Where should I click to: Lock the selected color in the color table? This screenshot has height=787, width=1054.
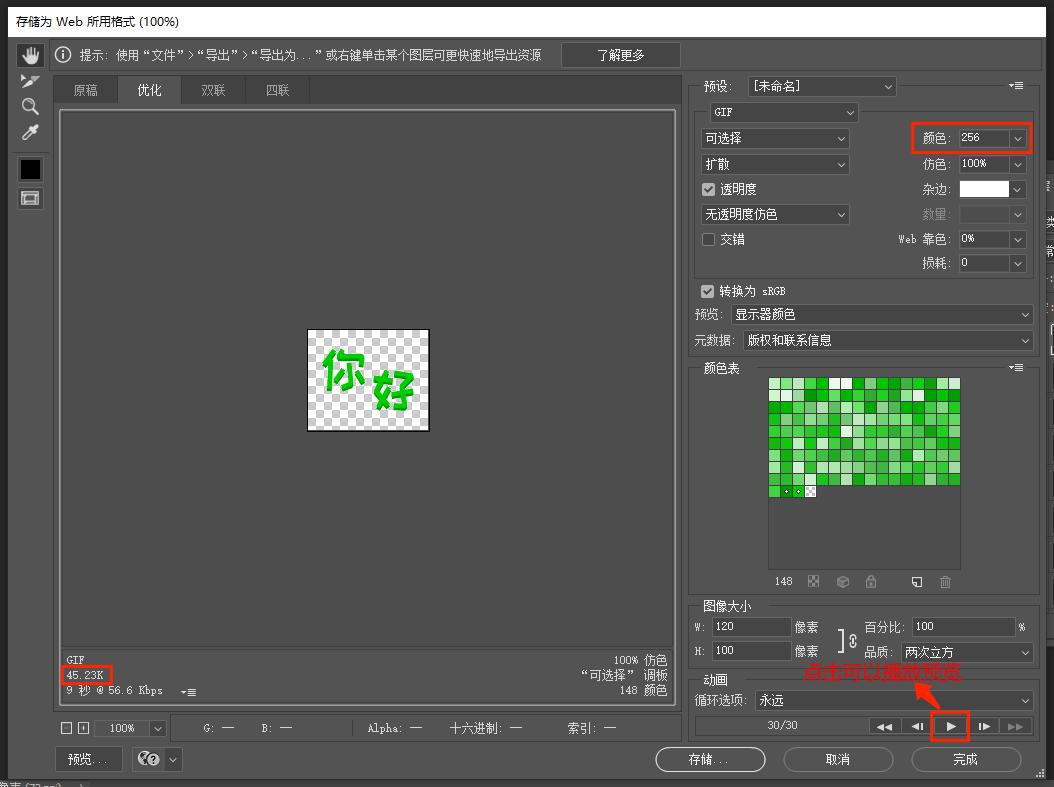pyautogui.click(x=871, y=581)
